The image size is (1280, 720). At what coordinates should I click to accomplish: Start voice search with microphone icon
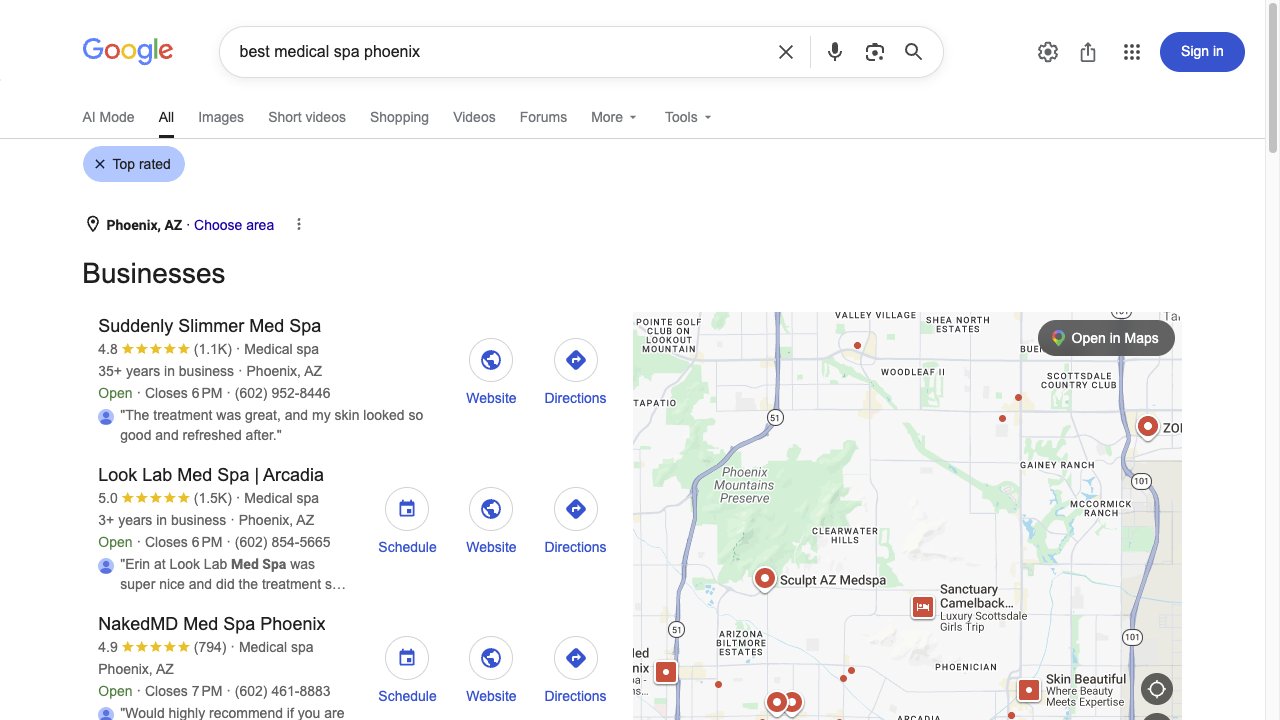click(835, 52)
